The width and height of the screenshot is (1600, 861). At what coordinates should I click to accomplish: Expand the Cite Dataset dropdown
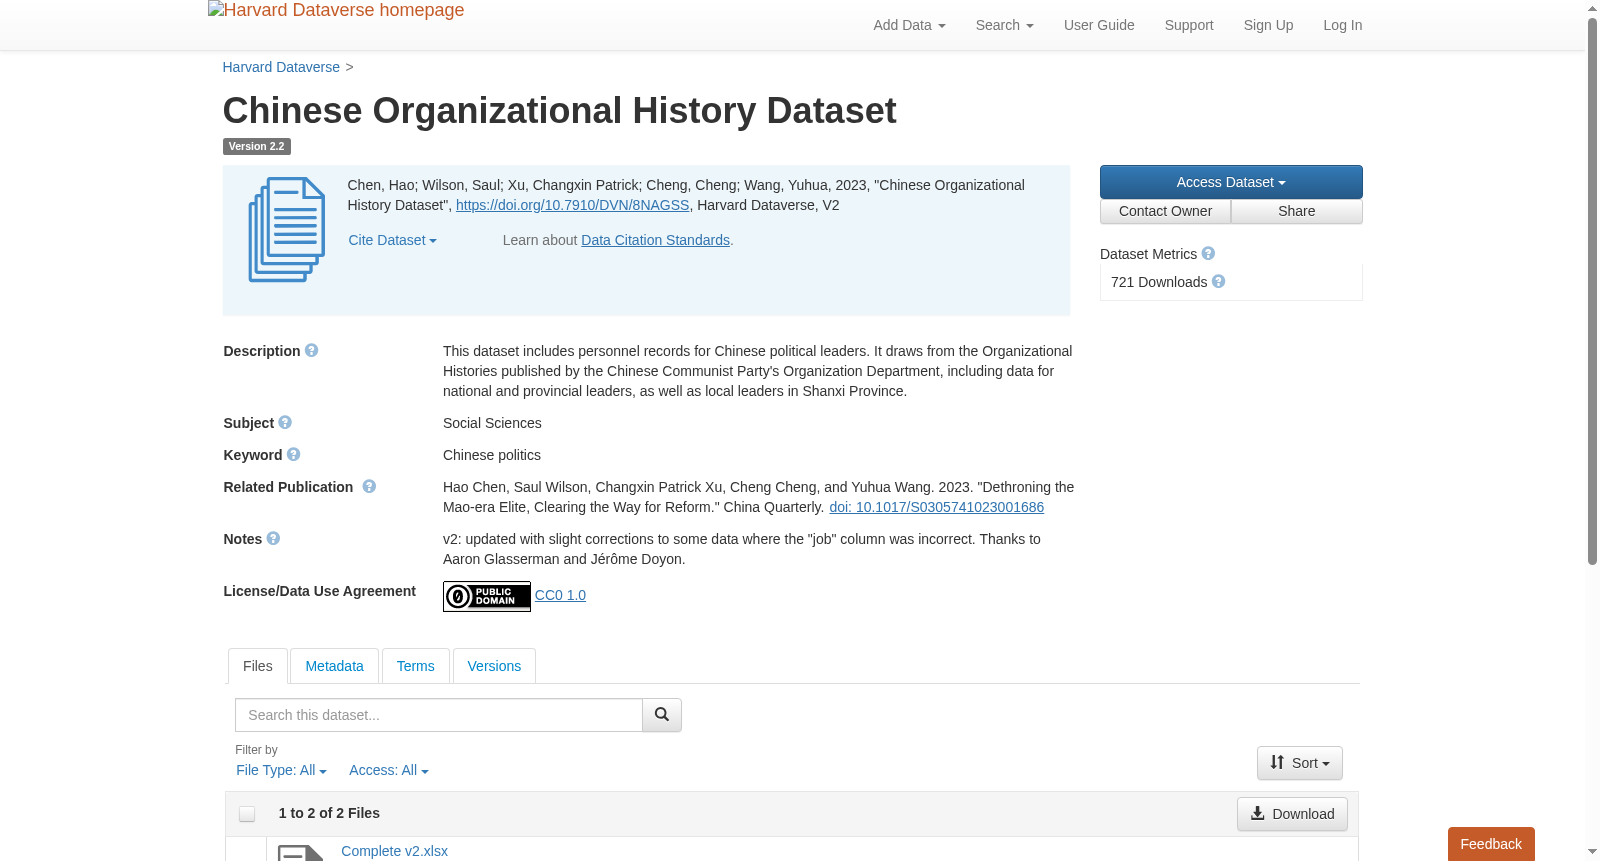[392, 240]
